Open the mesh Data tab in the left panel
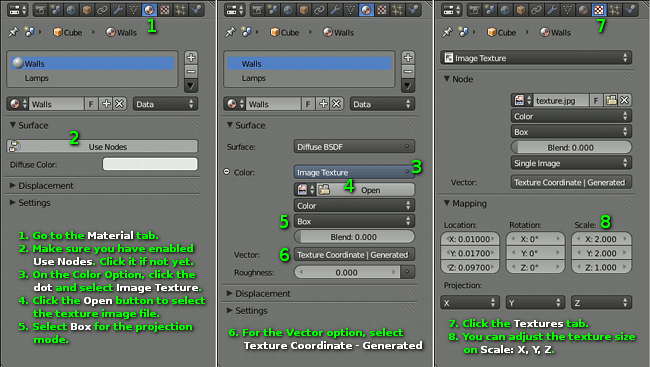The width and height of the screenshot is (650, 367). [133, 10]
